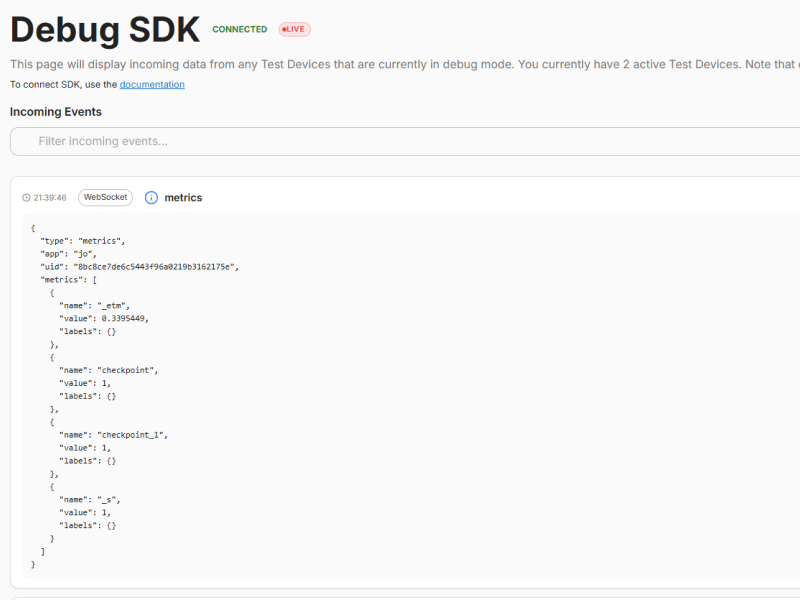Select the Incoming Events section header
Screen dimensions: 800x600
[x=54, y=111]
